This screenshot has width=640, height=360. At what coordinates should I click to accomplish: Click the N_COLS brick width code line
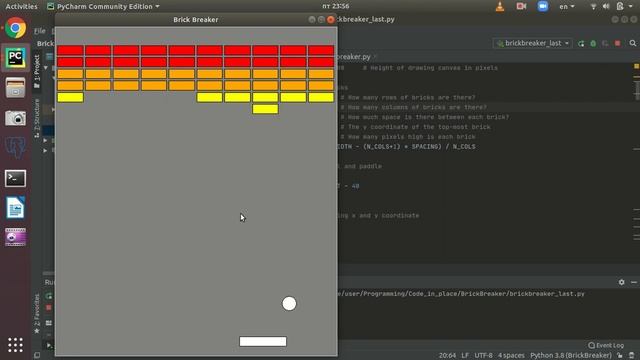coord(407,147)
